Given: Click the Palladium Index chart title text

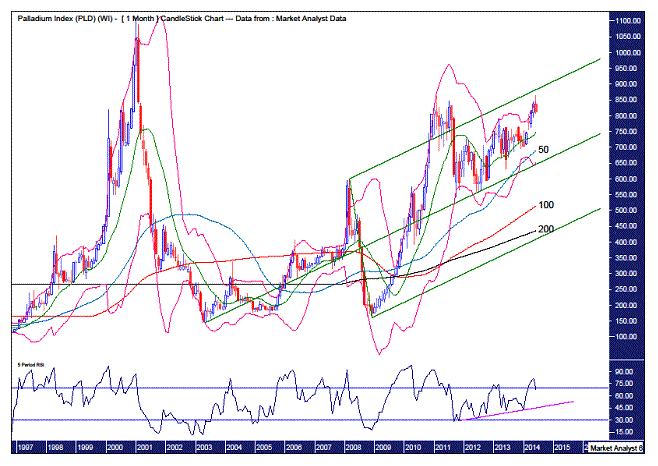Looking at the screenshot, I should pyautogui.click(x=182, y=18).
